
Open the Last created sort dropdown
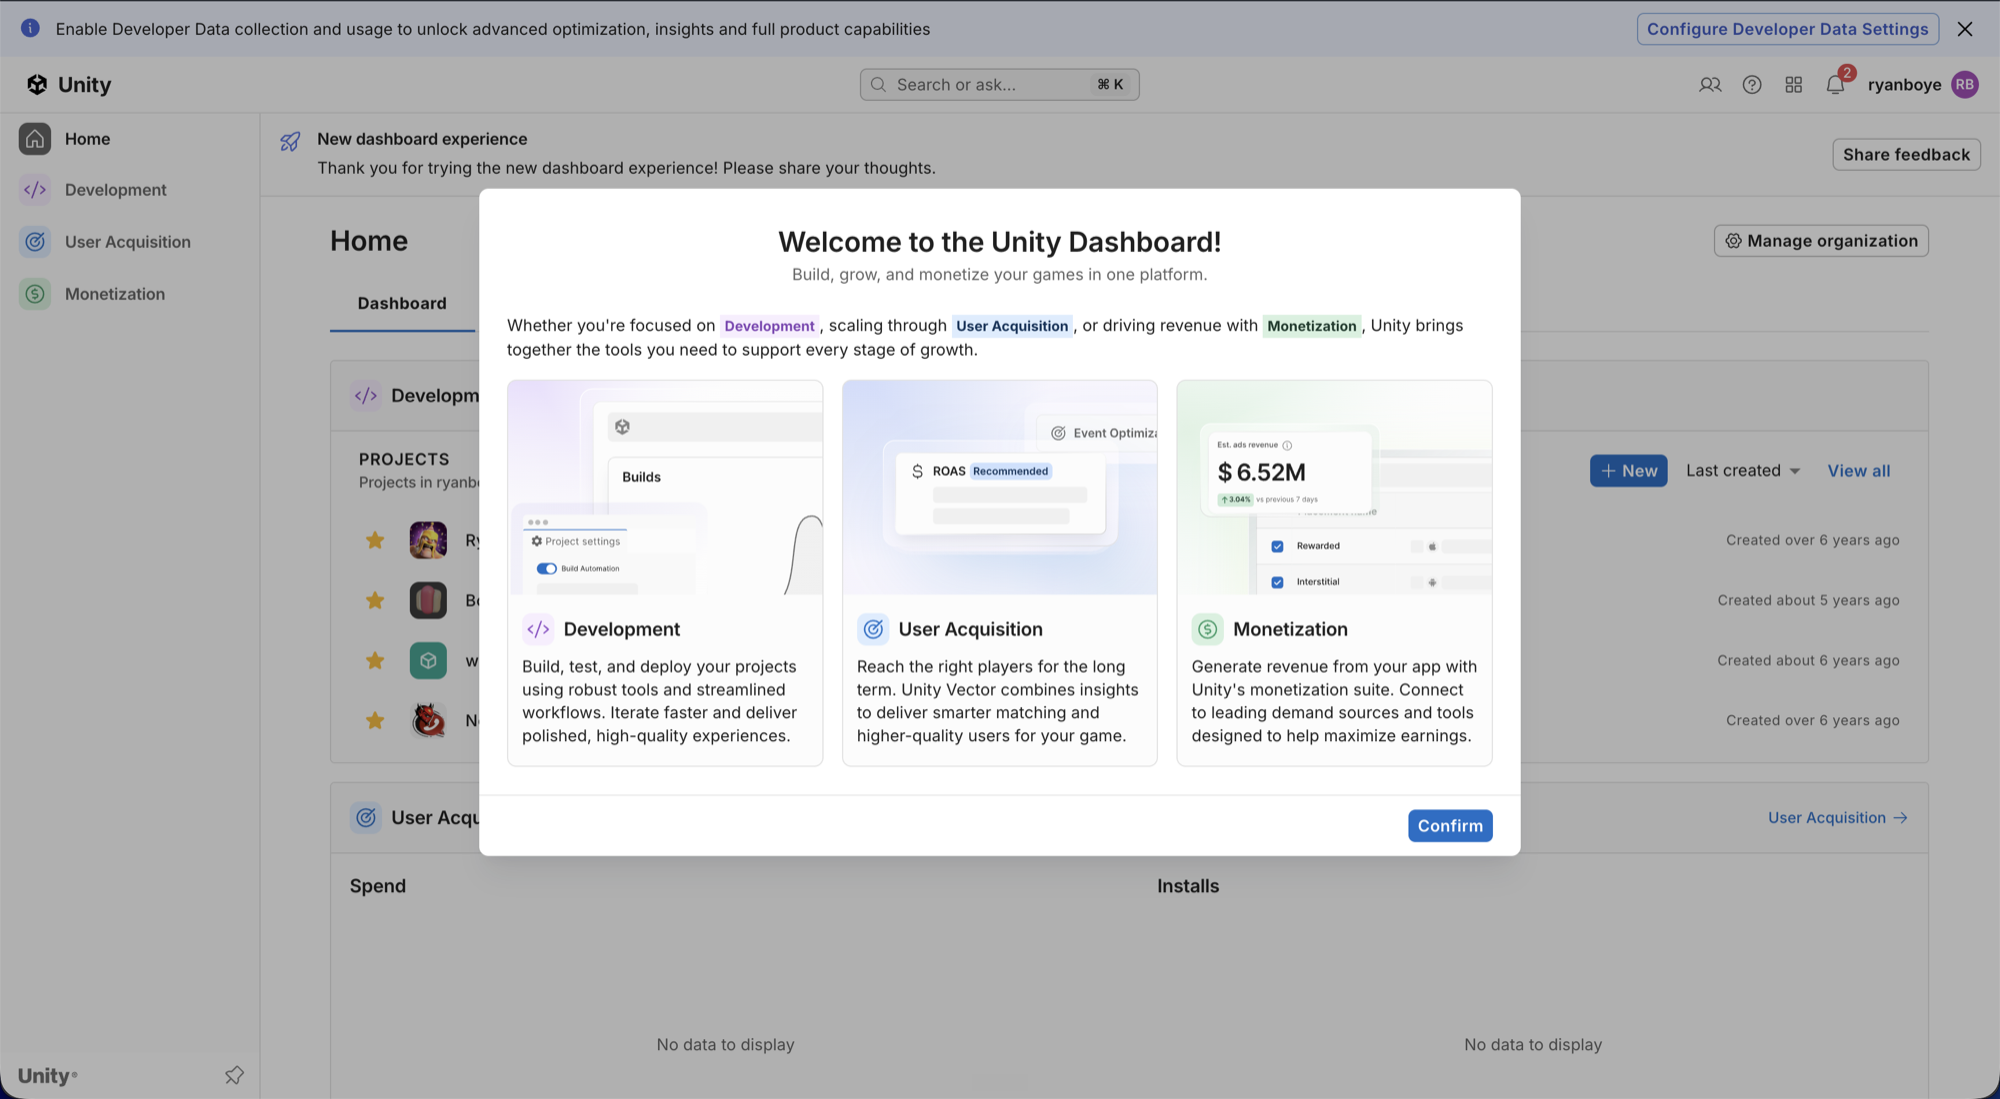1743,471
